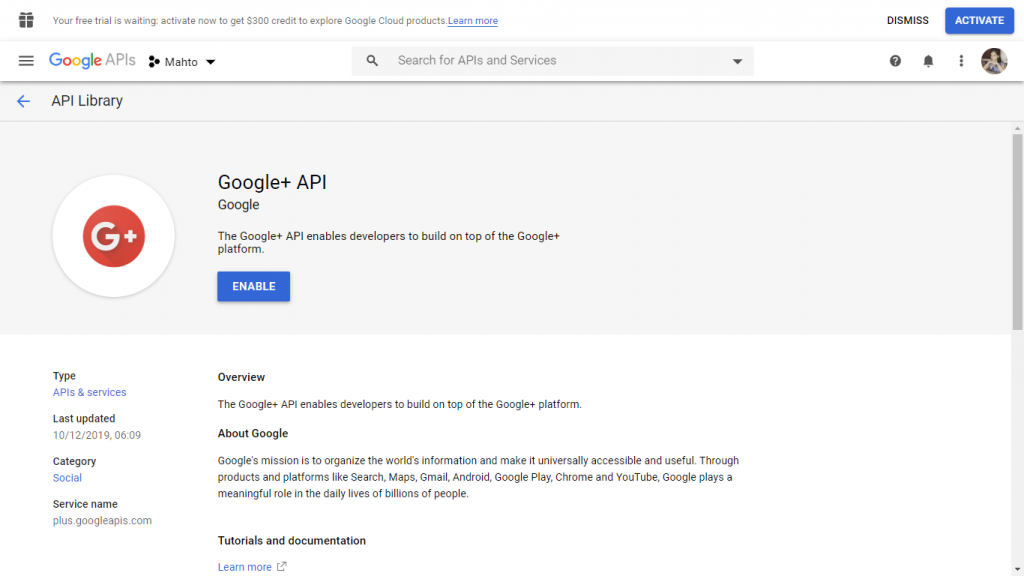Activate the free trial
This screenshot has height=576, width=1024.
(x=979, y=20)
